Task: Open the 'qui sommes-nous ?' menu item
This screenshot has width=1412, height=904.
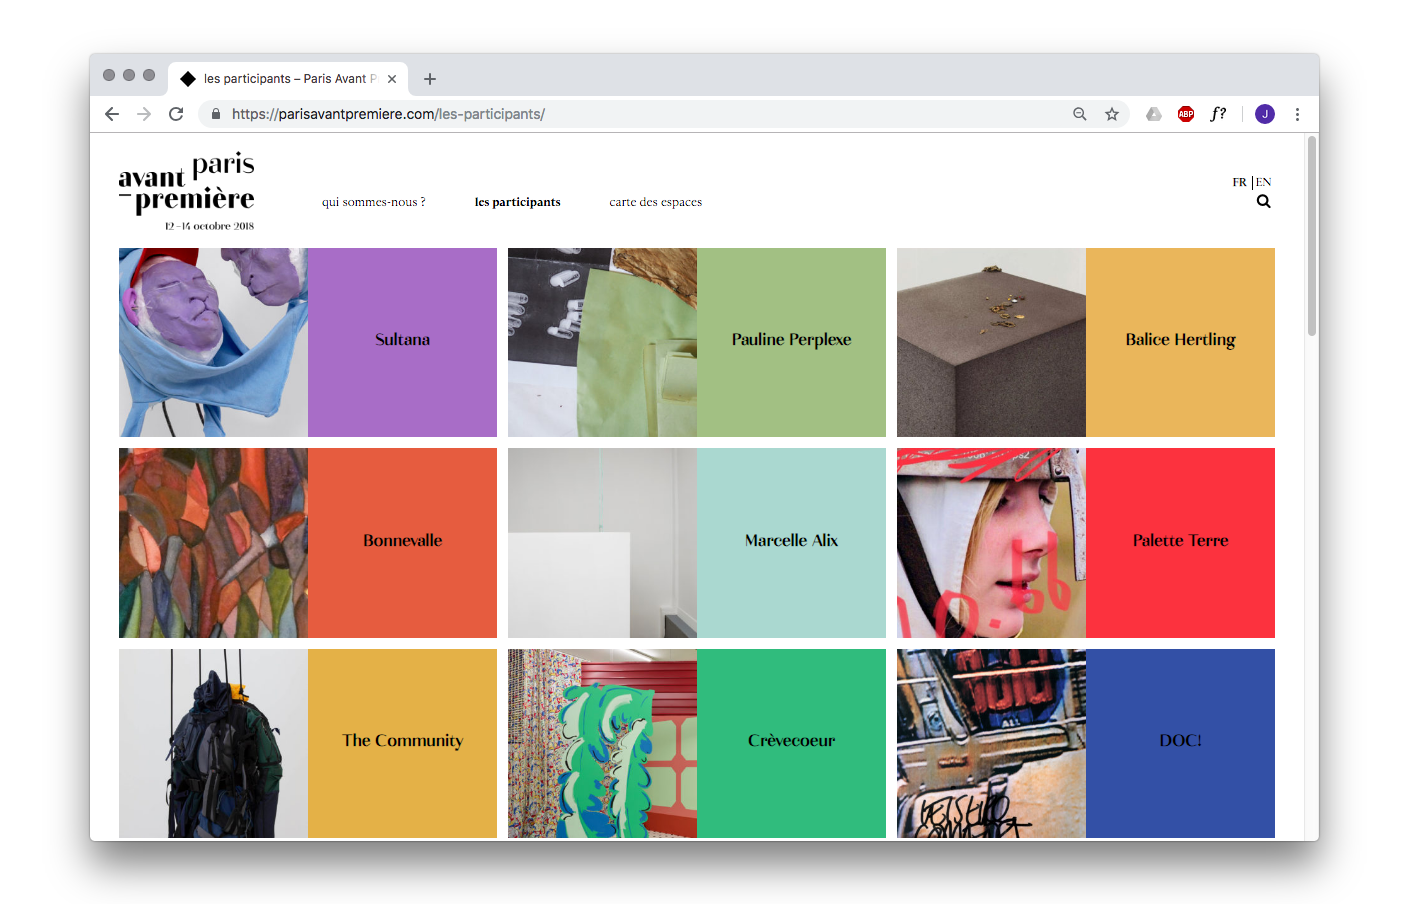Action: (x=373, y=202)
